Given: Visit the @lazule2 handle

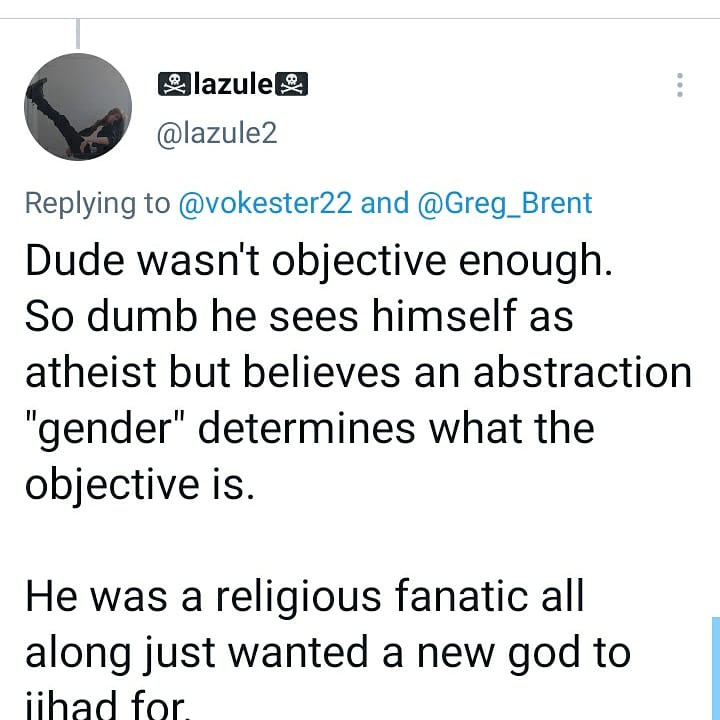Looking at the screenshot, I should coord(217,134).
